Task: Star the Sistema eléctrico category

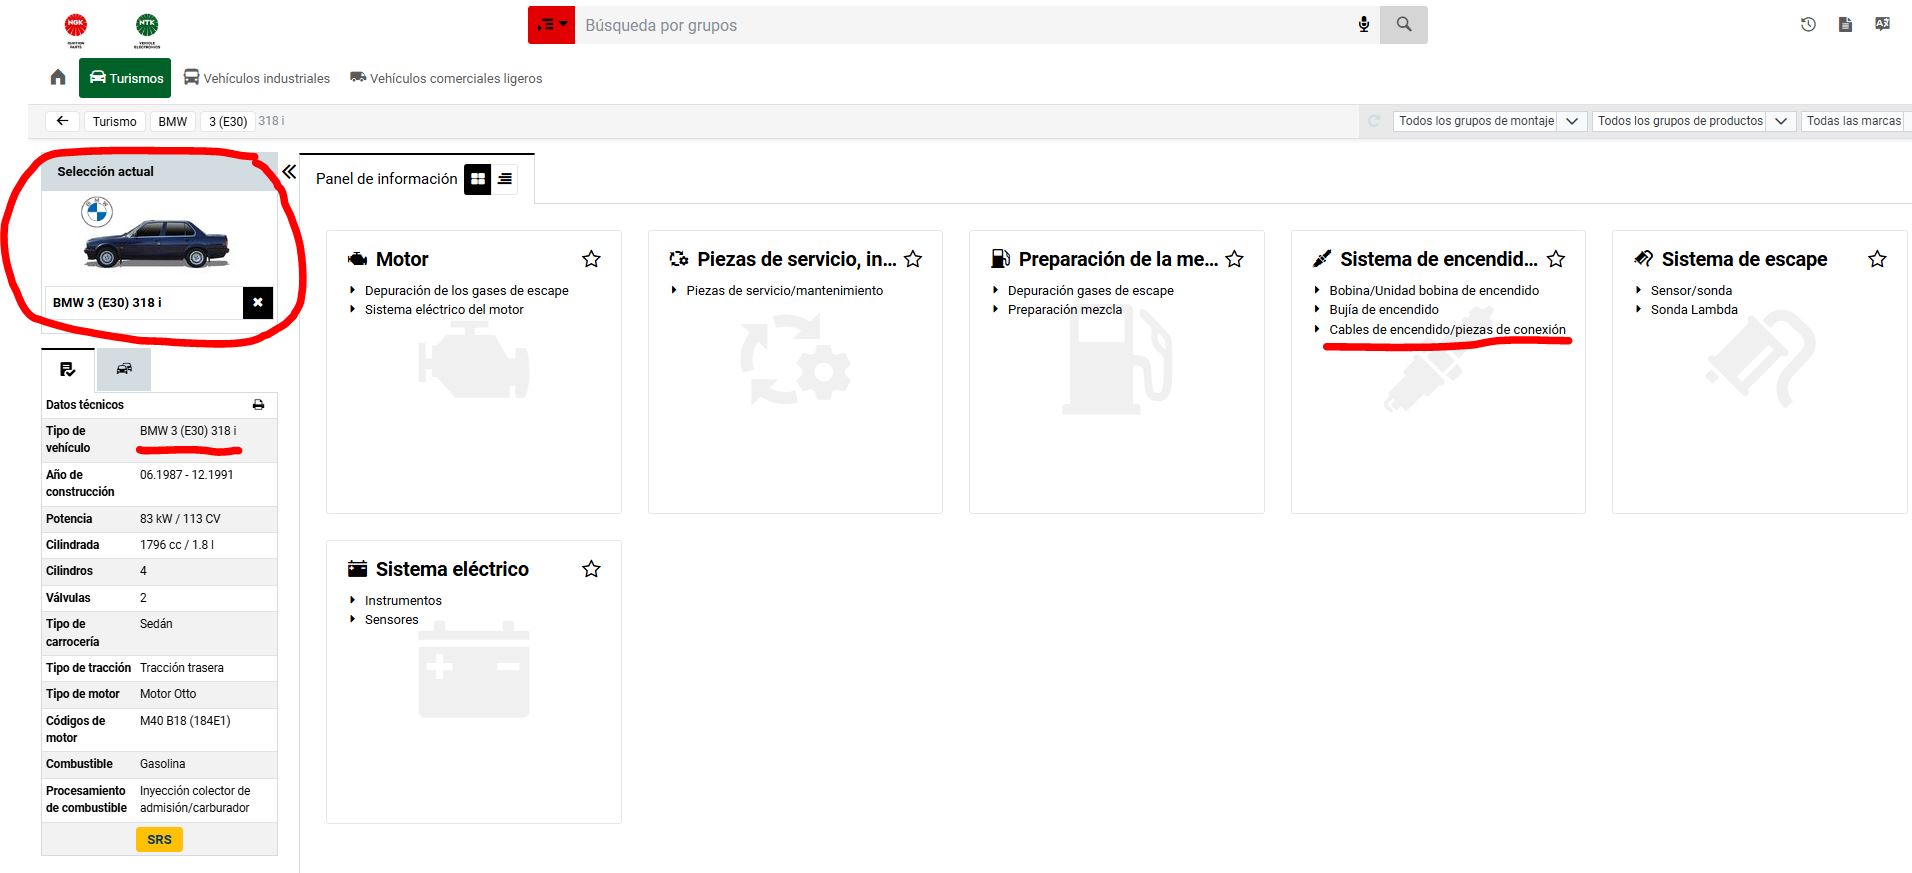Action: 591,569
